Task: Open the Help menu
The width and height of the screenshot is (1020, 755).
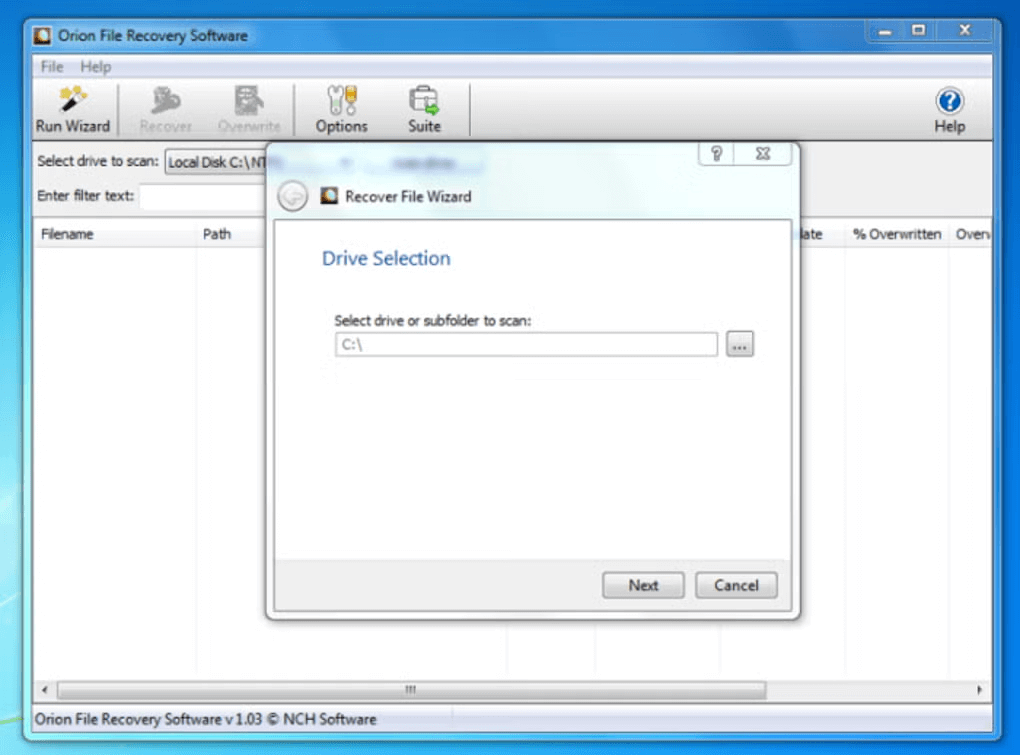Action: (x=96, y=66)
